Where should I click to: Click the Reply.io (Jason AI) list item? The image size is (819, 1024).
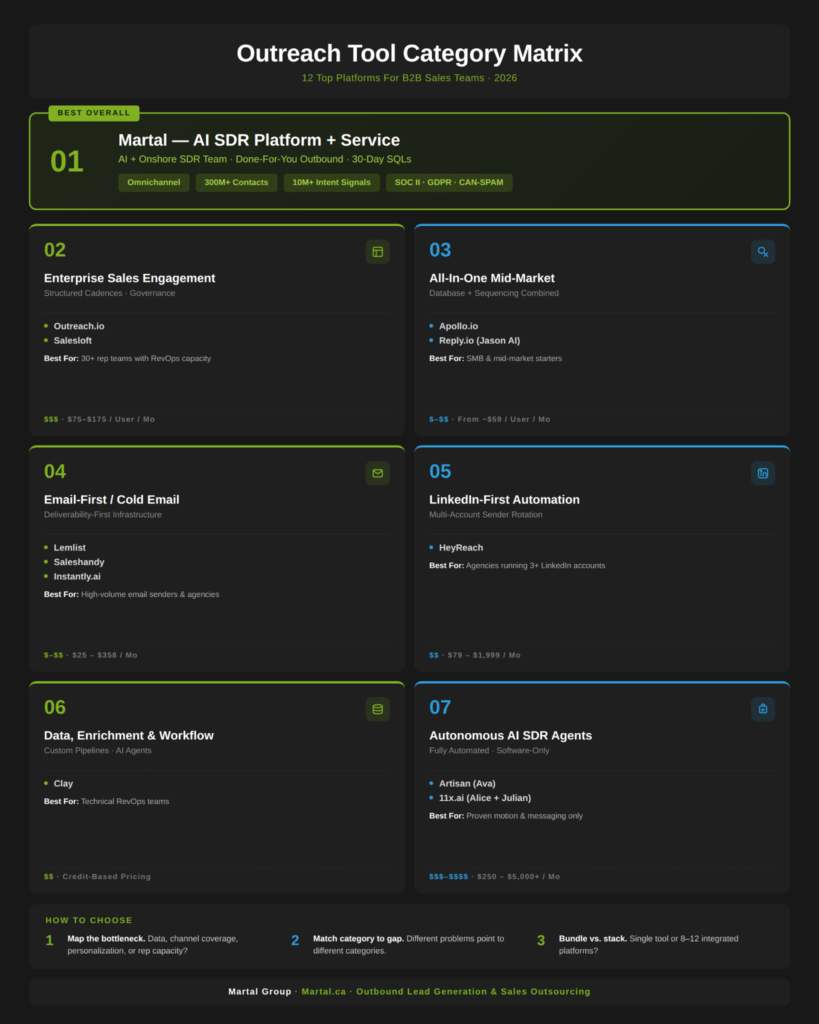point(479,340)
